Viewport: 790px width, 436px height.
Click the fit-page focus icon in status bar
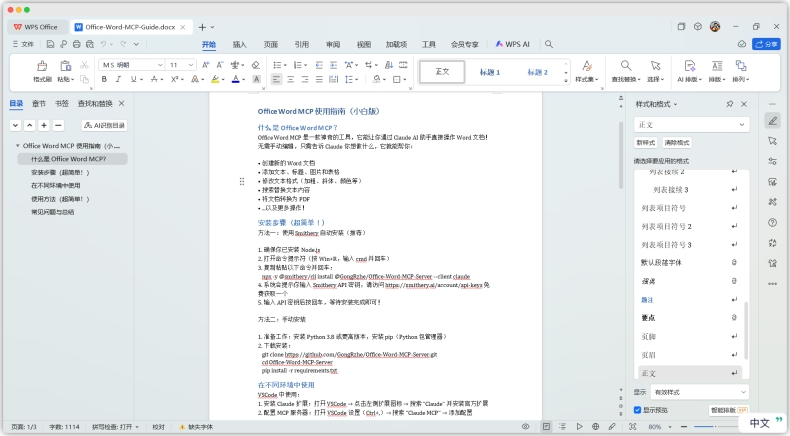633,426
